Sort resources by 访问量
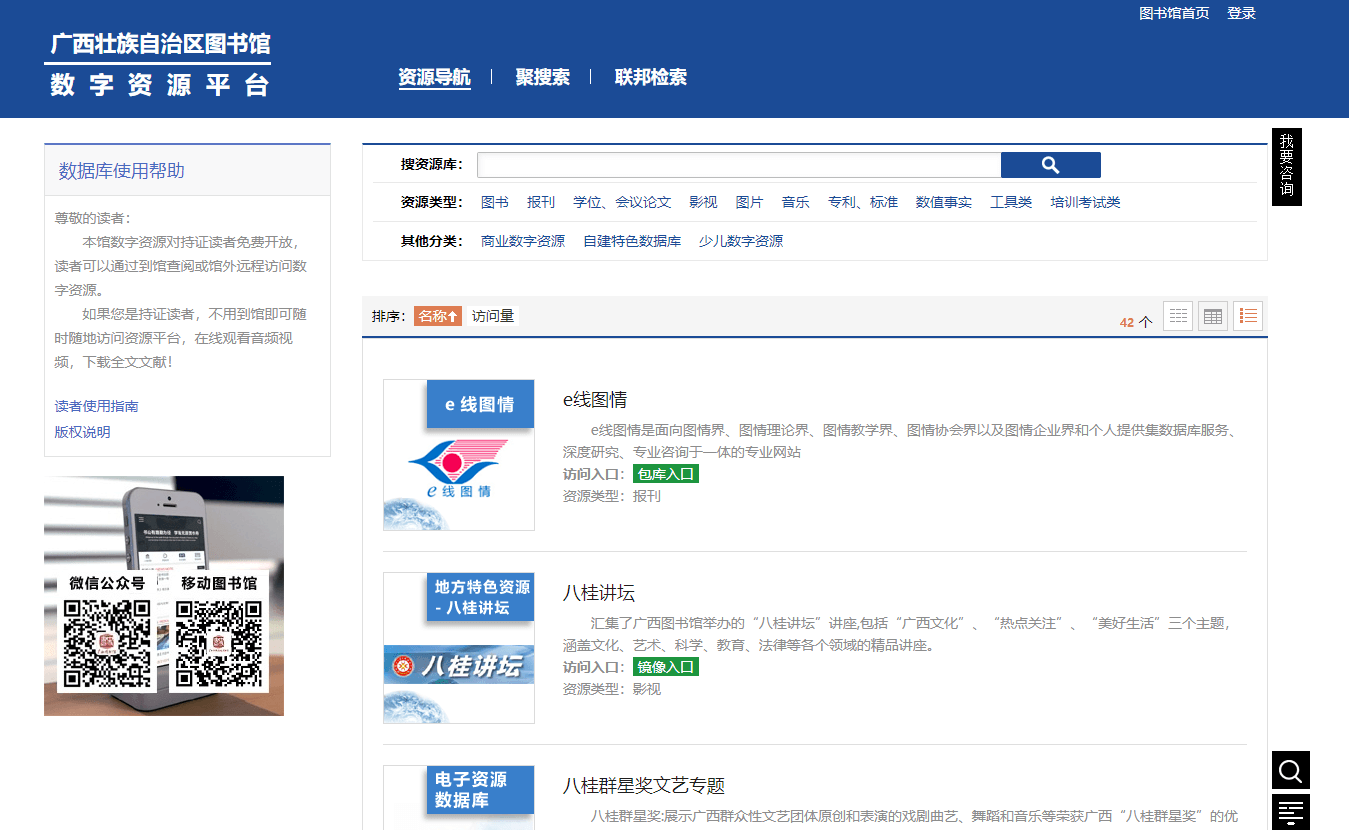The width and height of the screenshot is (1349, 830). point(493,316)
